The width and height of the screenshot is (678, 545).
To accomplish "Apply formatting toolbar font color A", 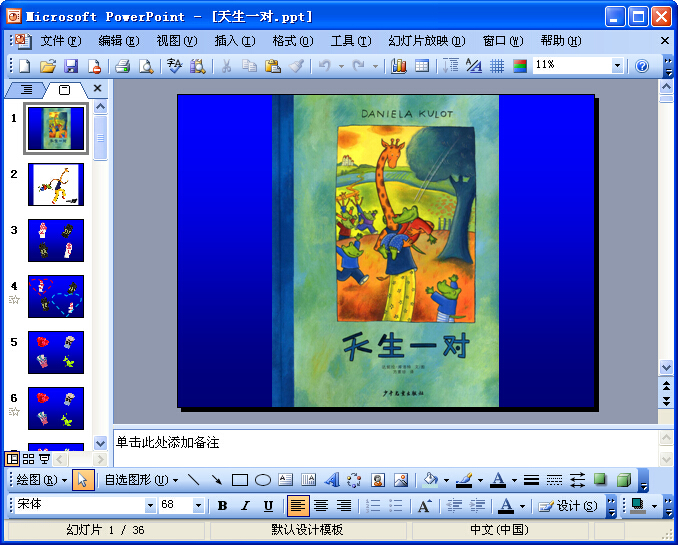I will click(505, 506).
